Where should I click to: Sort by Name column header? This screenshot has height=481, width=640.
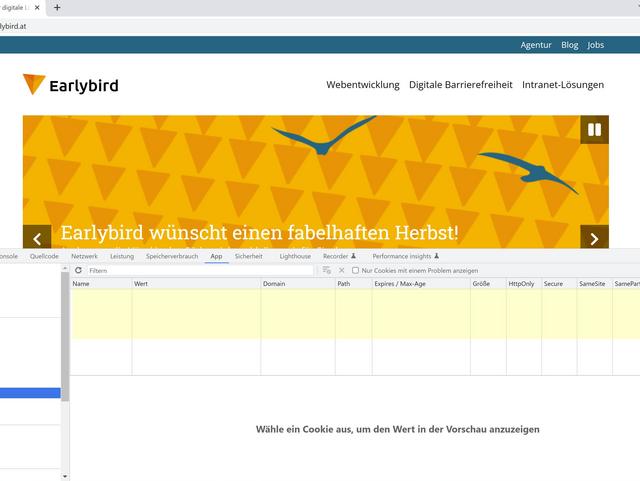(x=101, y=283)
